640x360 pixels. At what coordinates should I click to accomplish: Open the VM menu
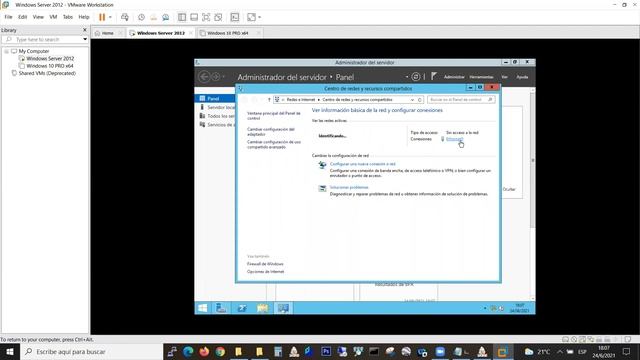(x=53, y=17)
